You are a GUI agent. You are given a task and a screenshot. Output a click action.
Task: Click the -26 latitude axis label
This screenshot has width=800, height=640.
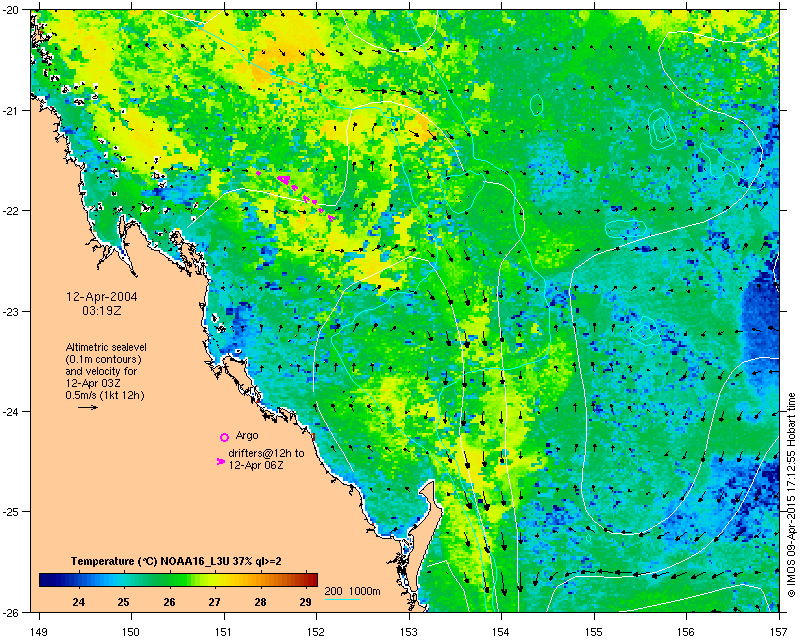tap(12, 612)
